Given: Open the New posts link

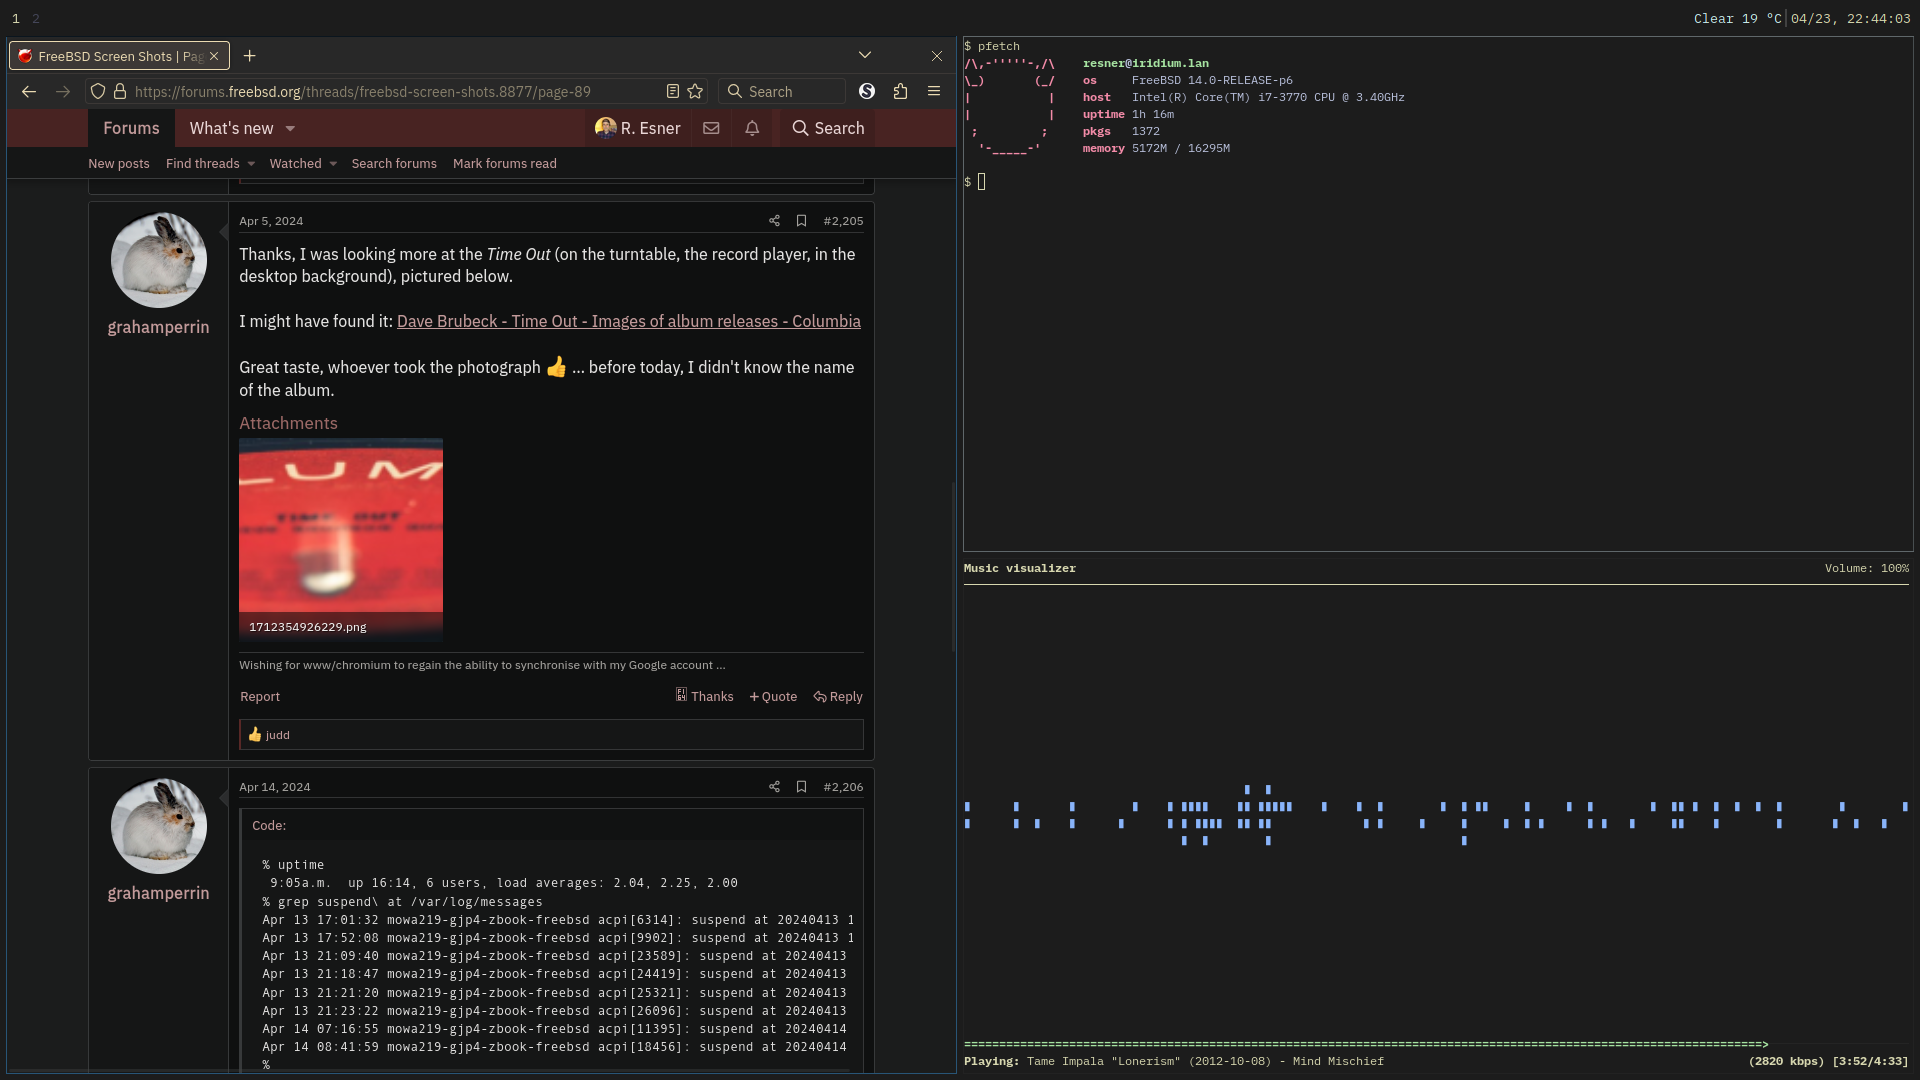Looking at the screenshot, I should point(119,163).
